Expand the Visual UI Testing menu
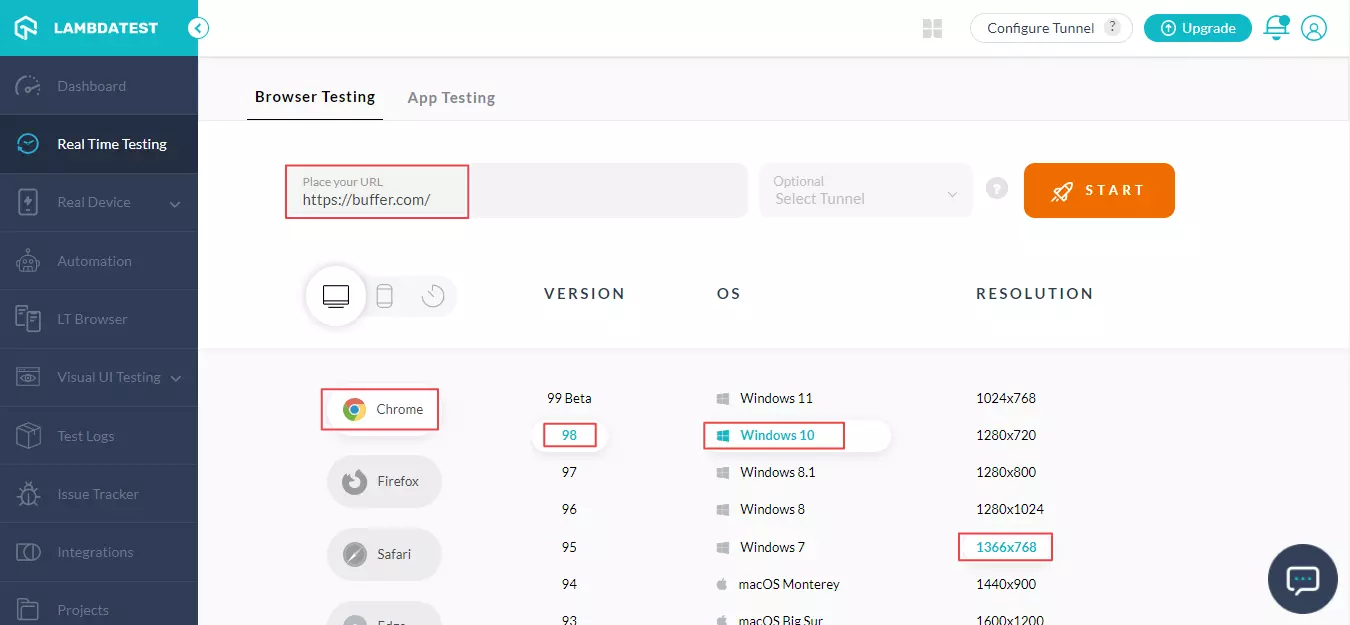This screenshot has height=625, width=1350. (176, 378)
